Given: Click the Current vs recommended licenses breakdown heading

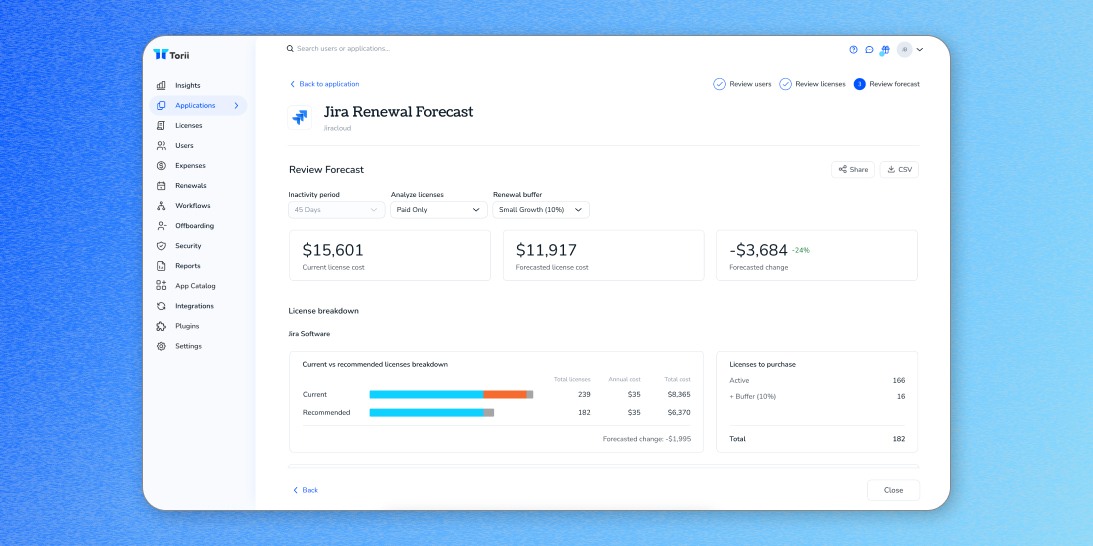Looking at the screenshot, I should [375, 365].
